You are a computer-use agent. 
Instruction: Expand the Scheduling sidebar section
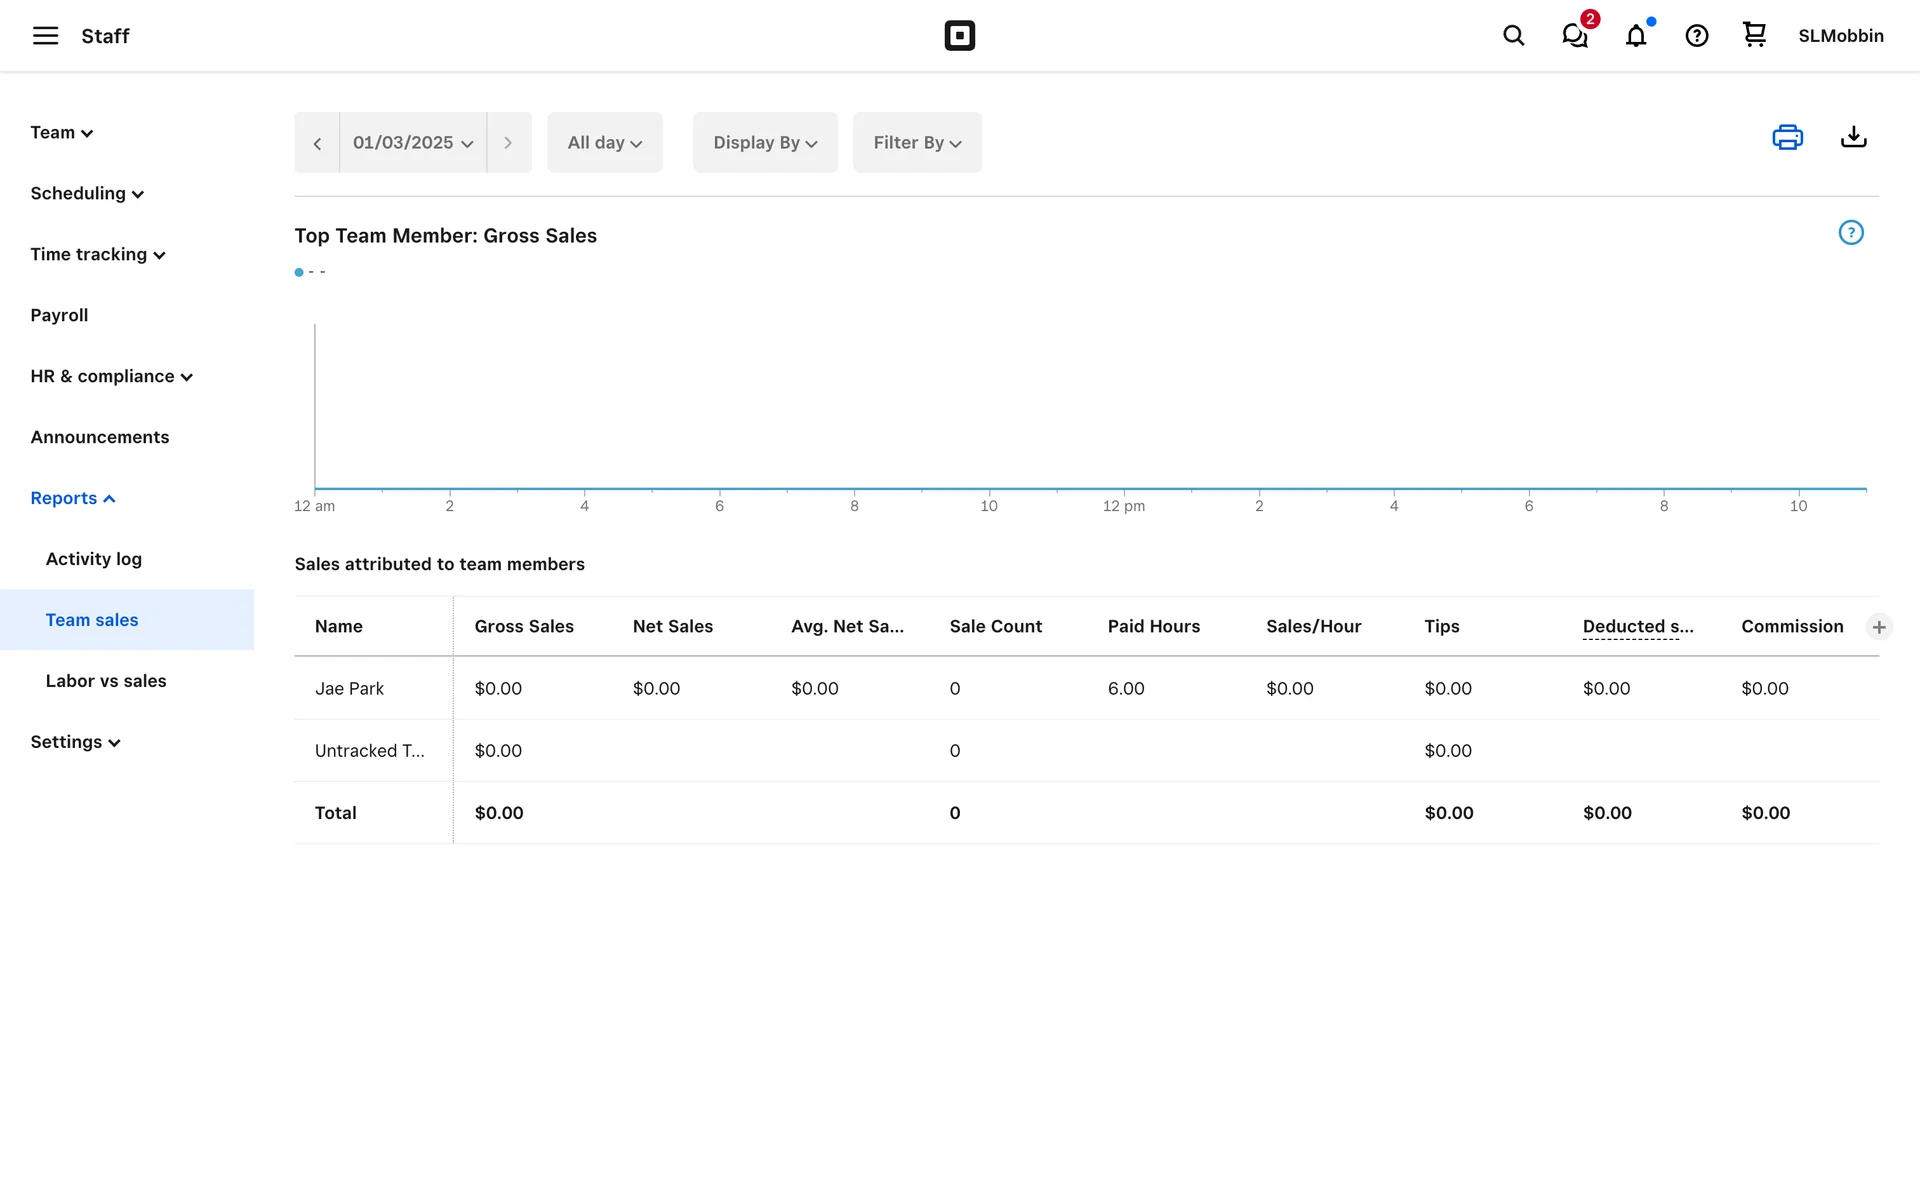pyautogui.click(x=87, y=194)
